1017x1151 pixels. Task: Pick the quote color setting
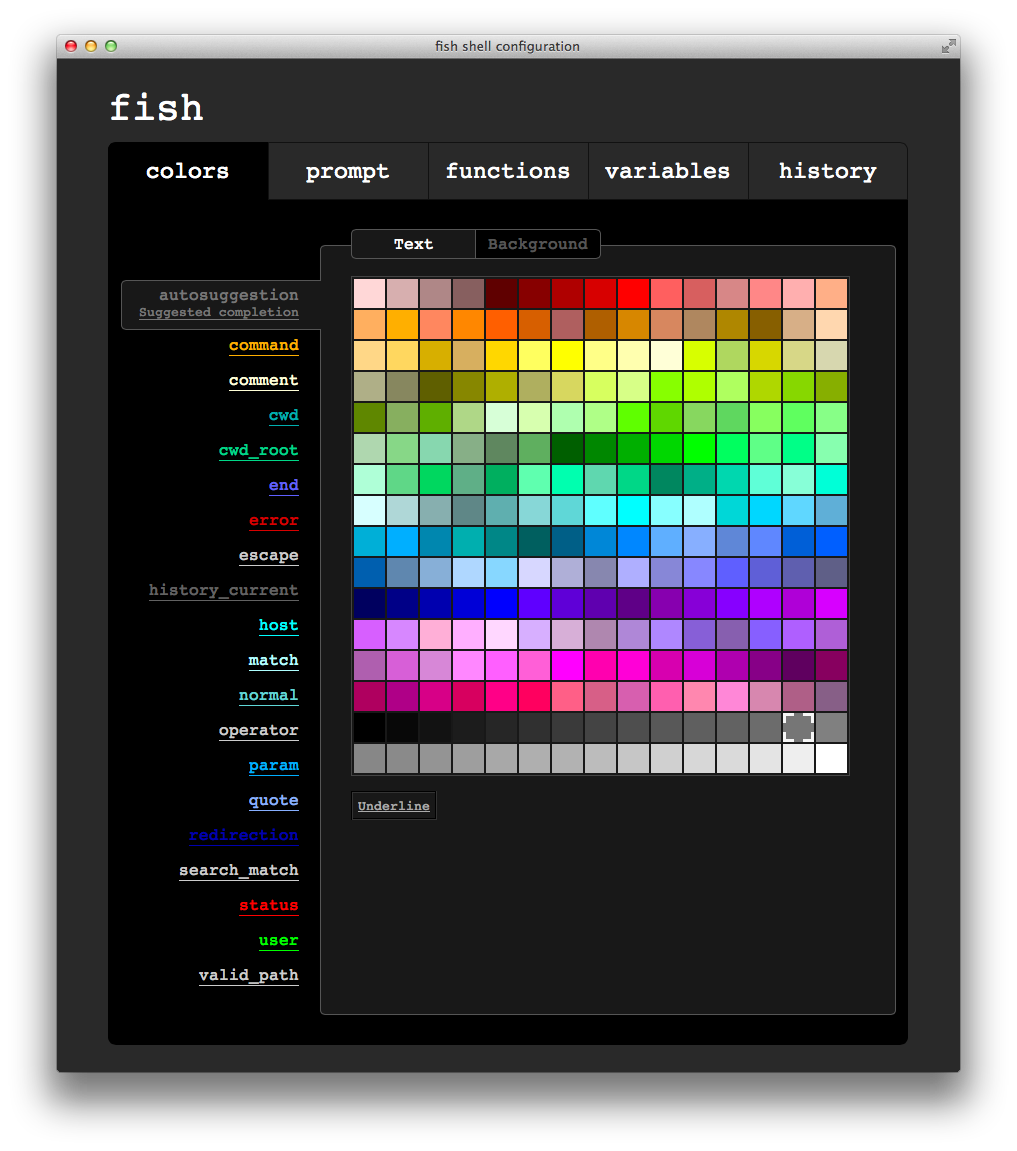[x=273, y=800]
